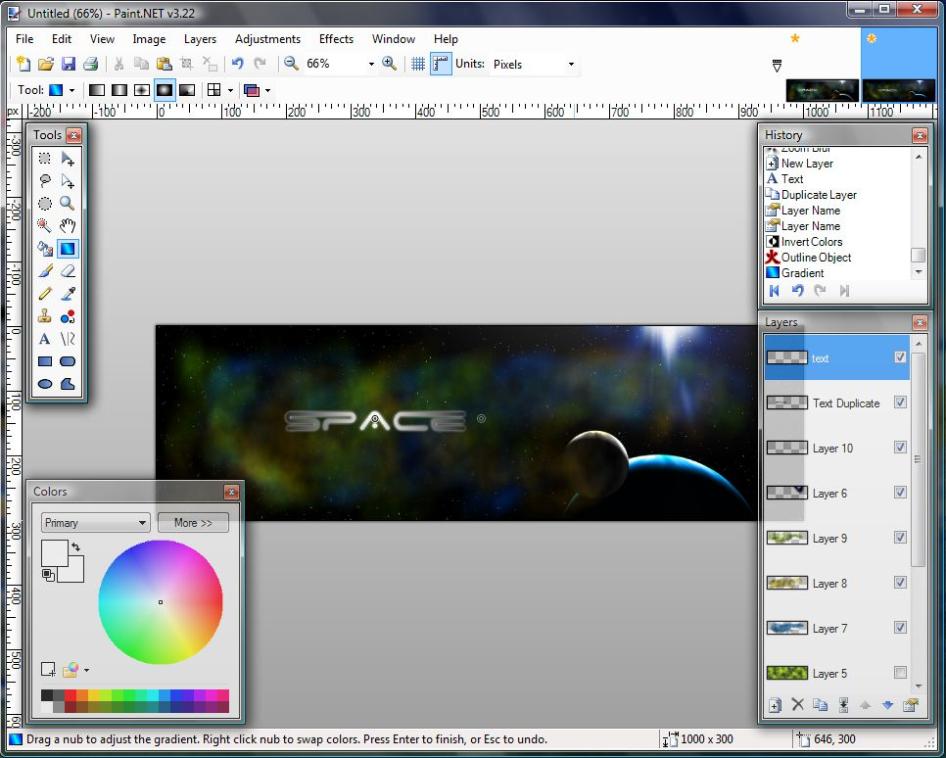Delete layer using the X icon
The image size is (946, 758).
coord(797,705)
